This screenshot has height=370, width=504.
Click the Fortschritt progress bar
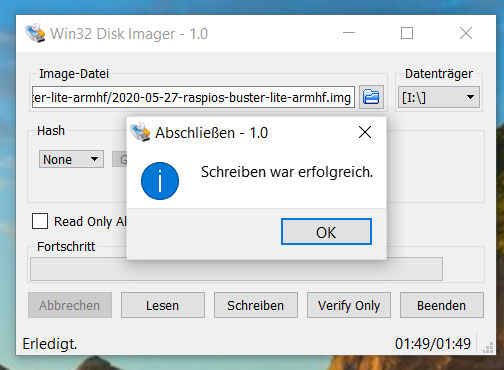pyautogui.click(x=236, y=269)
